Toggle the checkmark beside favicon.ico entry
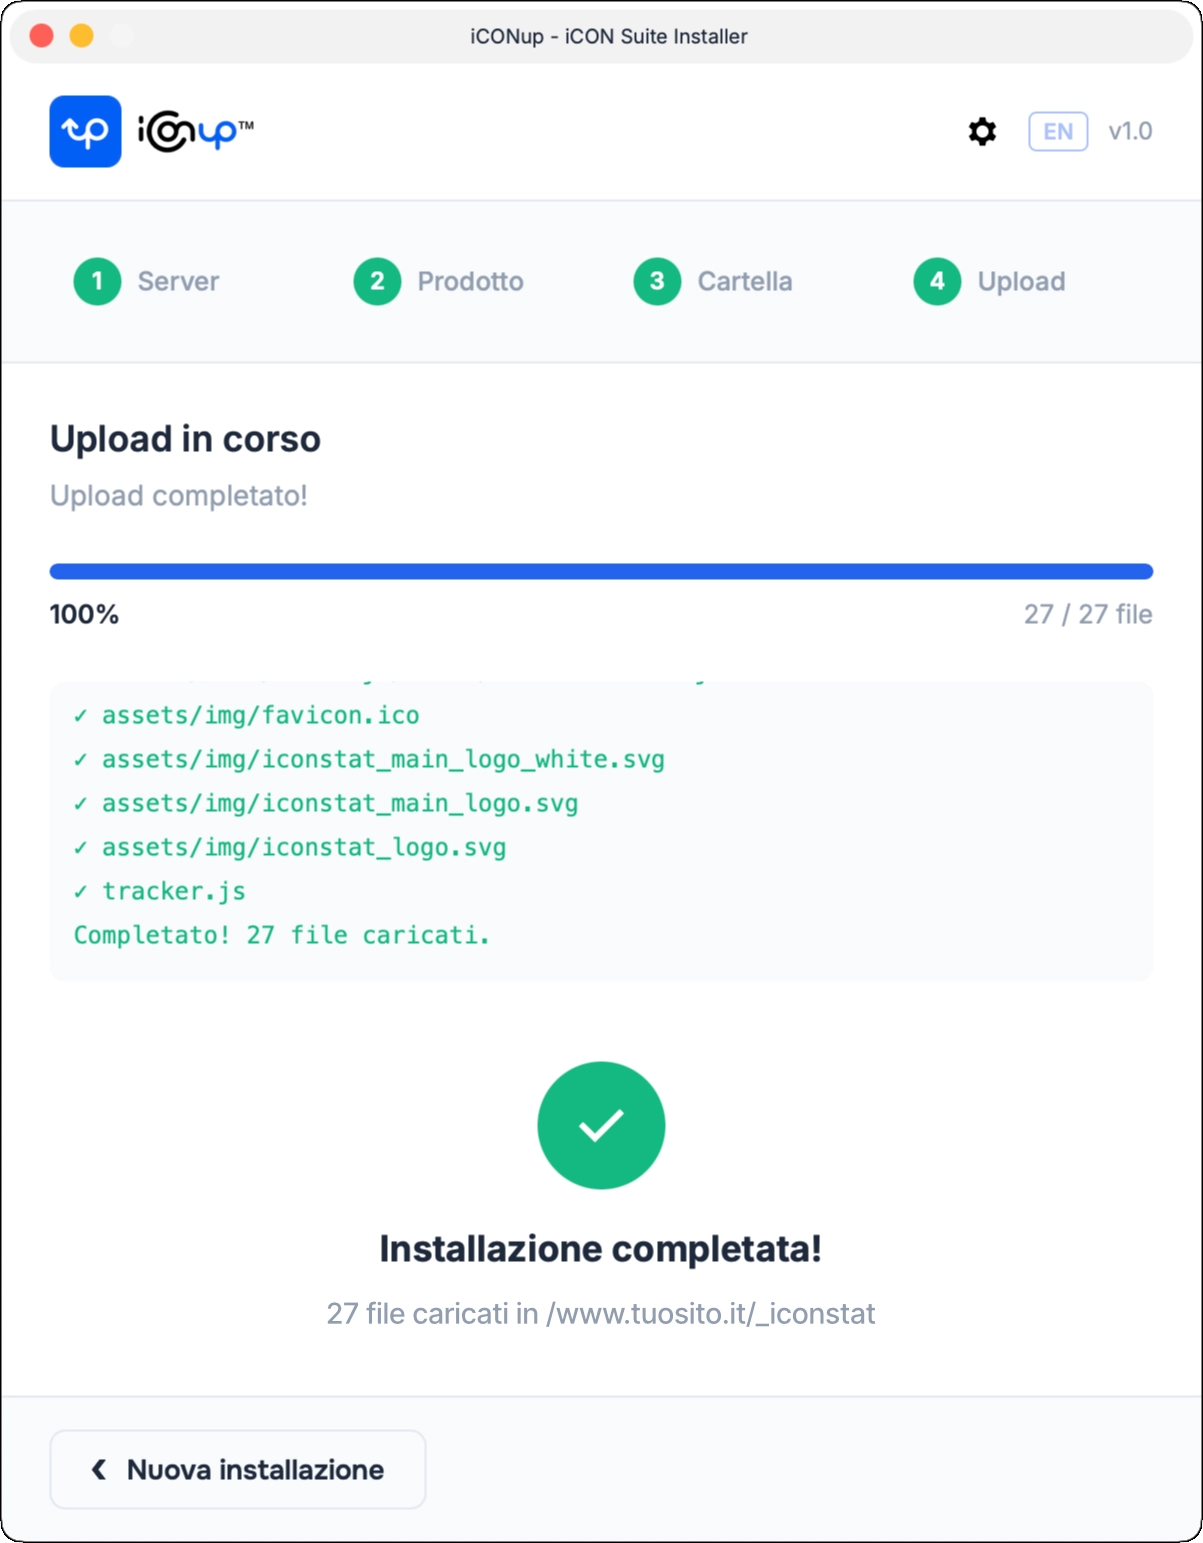This screenshot has width=1203, height=1543. pos(80,714)
